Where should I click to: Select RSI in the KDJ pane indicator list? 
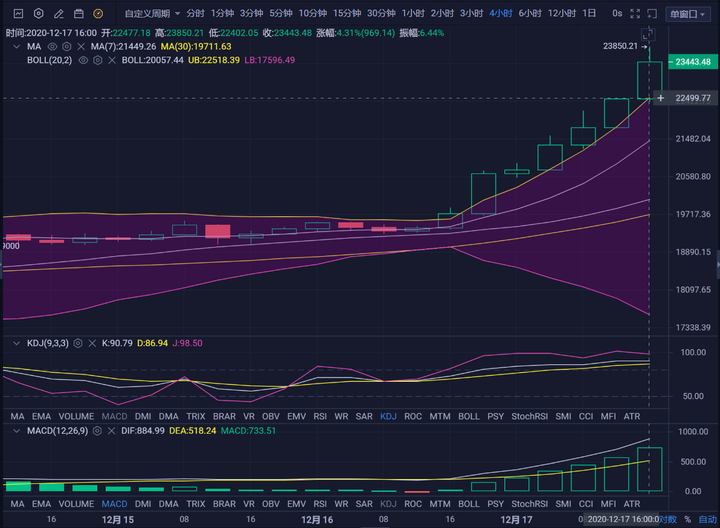click(x=320, y=416)
